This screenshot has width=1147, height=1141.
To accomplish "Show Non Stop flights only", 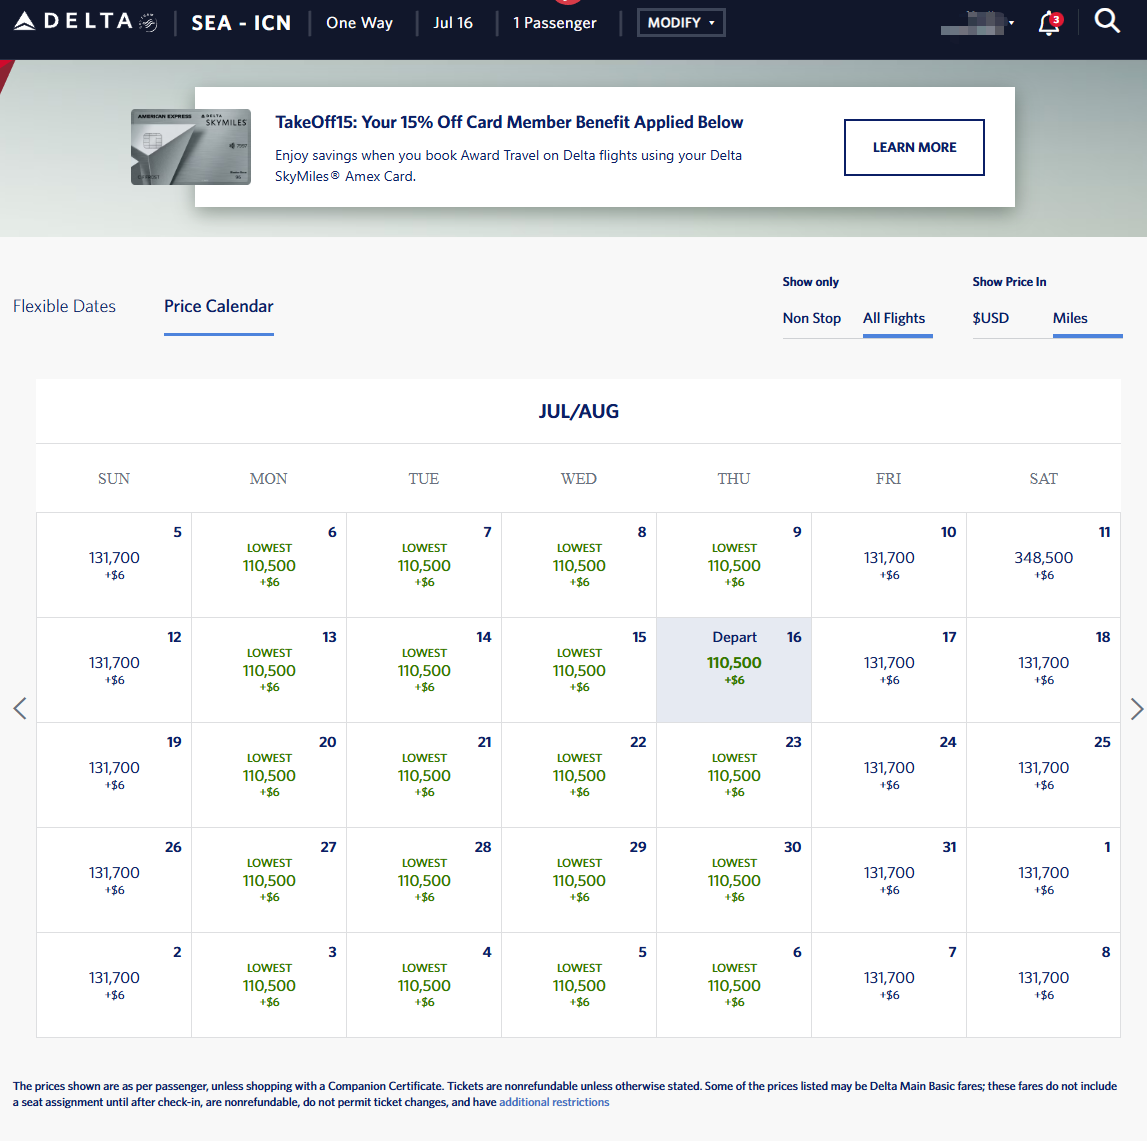I will 811,318.
